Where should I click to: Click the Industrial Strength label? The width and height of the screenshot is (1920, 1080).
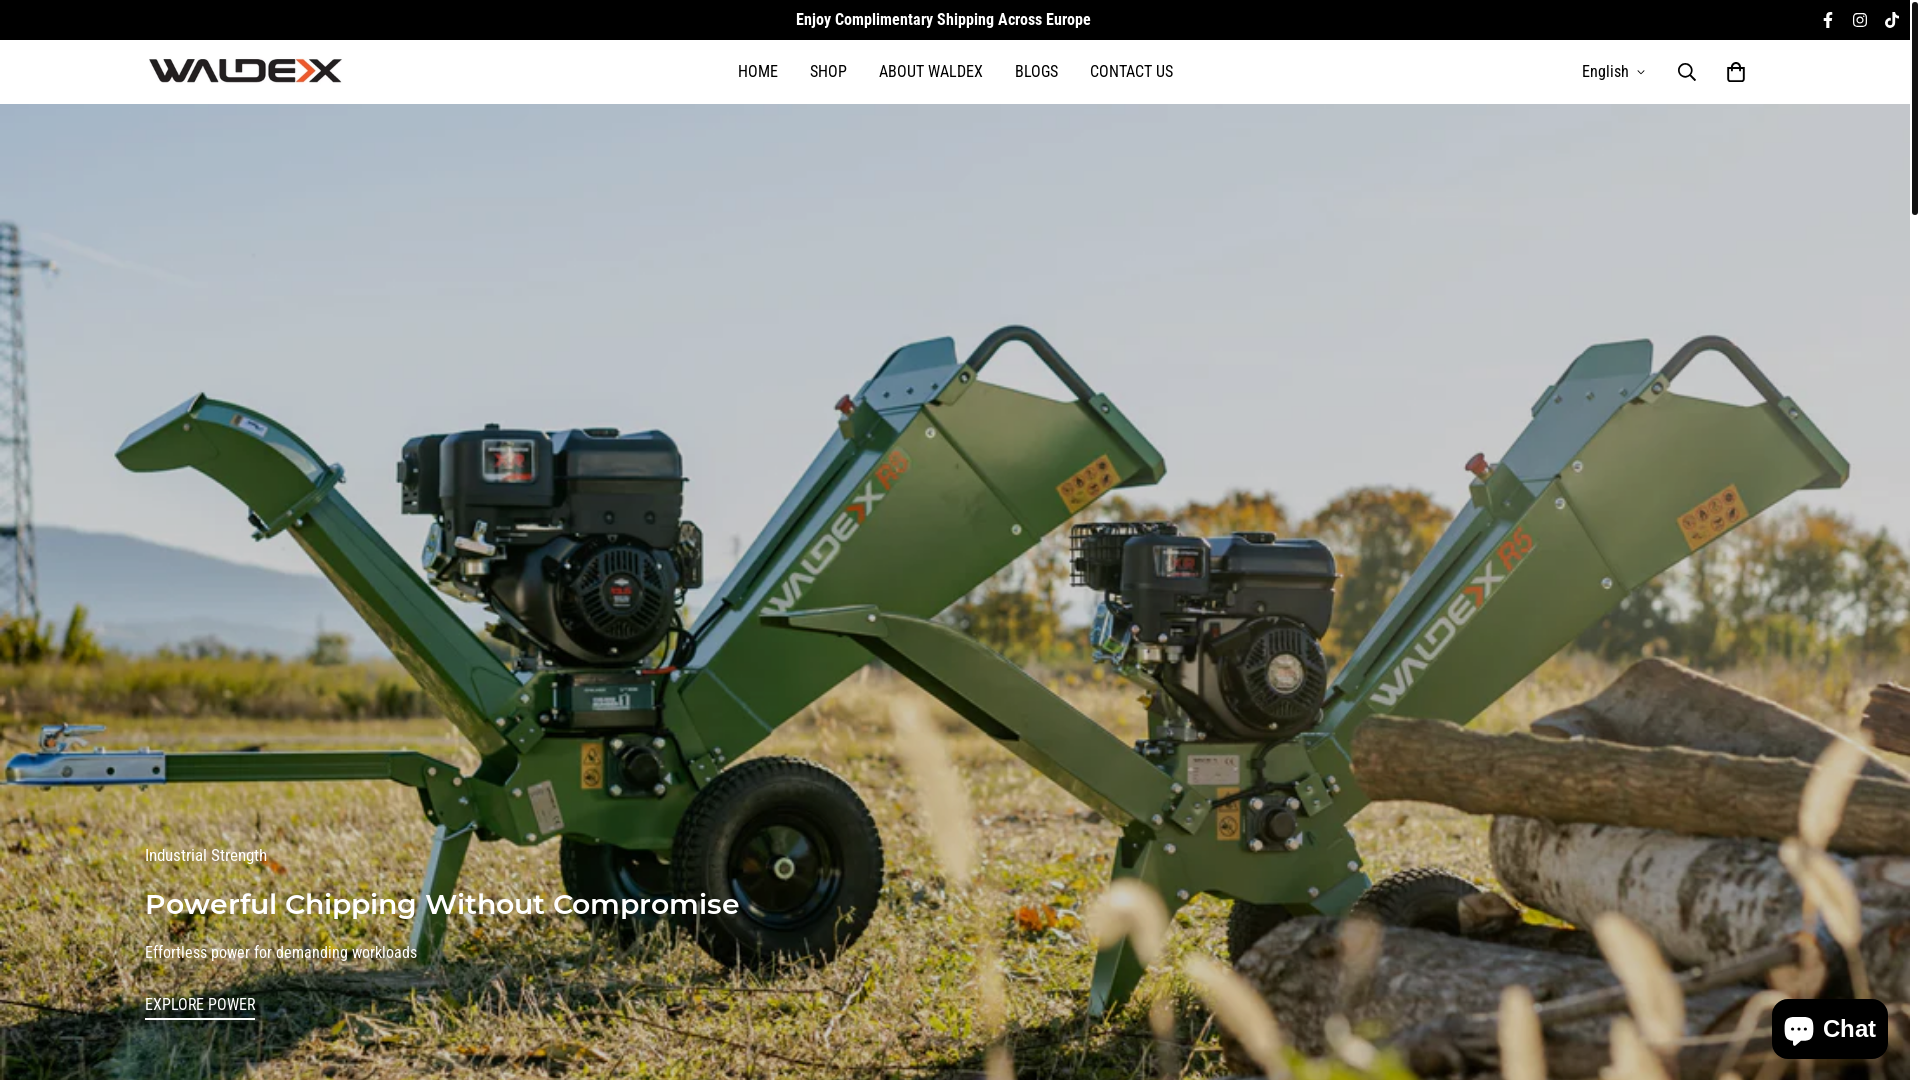click(206, 856)
